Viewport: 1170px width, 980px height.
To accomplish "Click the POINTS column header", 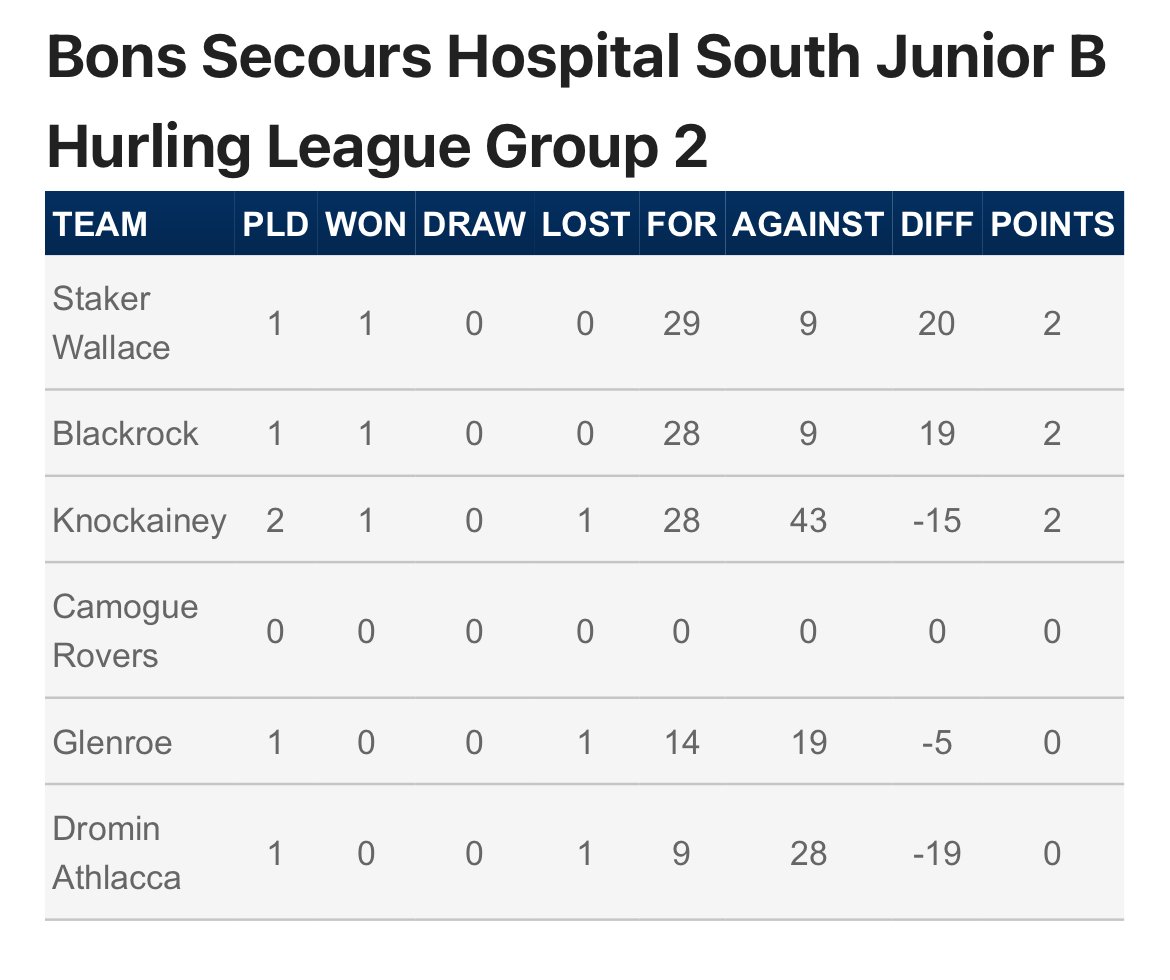I will 1052,225.
